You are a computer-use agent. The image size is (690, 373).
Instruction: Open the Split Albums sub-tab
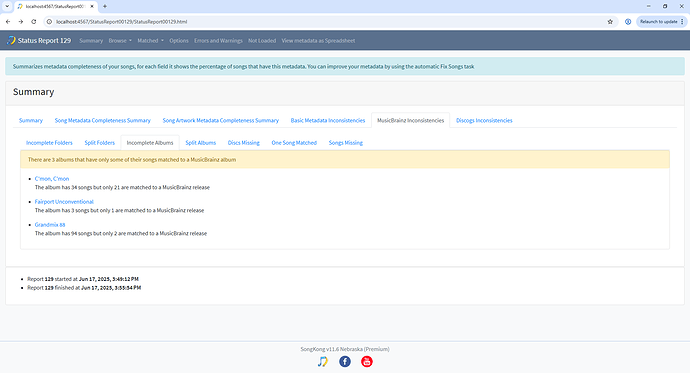(201, 143)
